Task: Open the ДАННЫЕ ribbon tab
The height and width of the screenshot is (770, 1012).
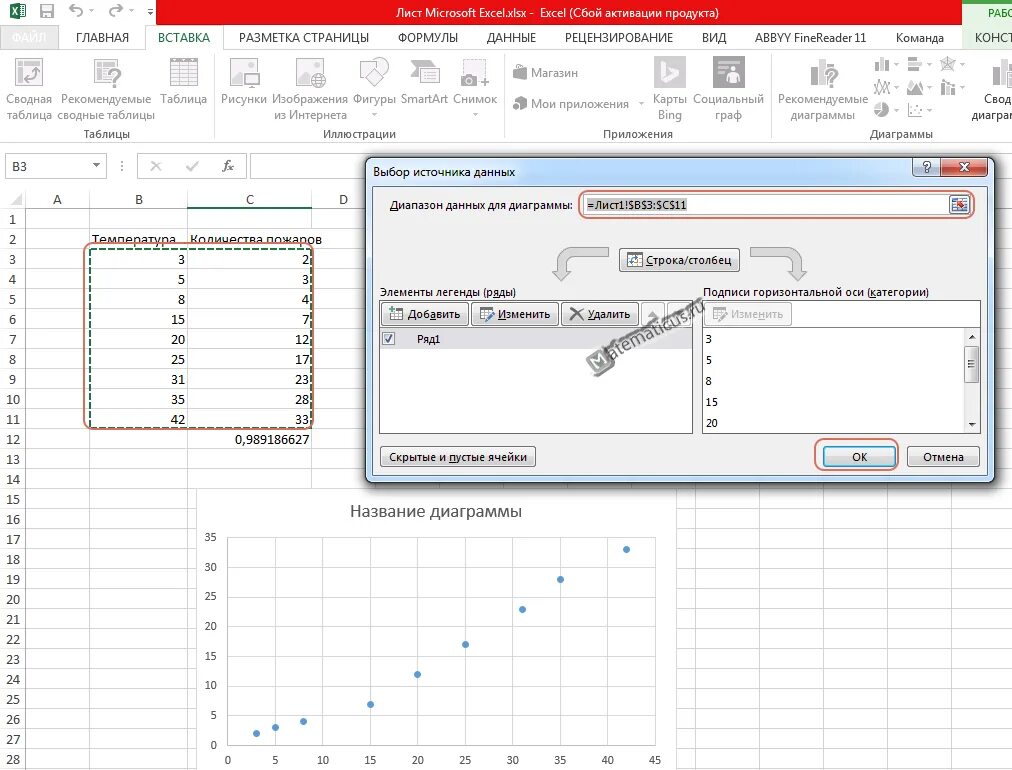Action: click(x=511, y=37)
